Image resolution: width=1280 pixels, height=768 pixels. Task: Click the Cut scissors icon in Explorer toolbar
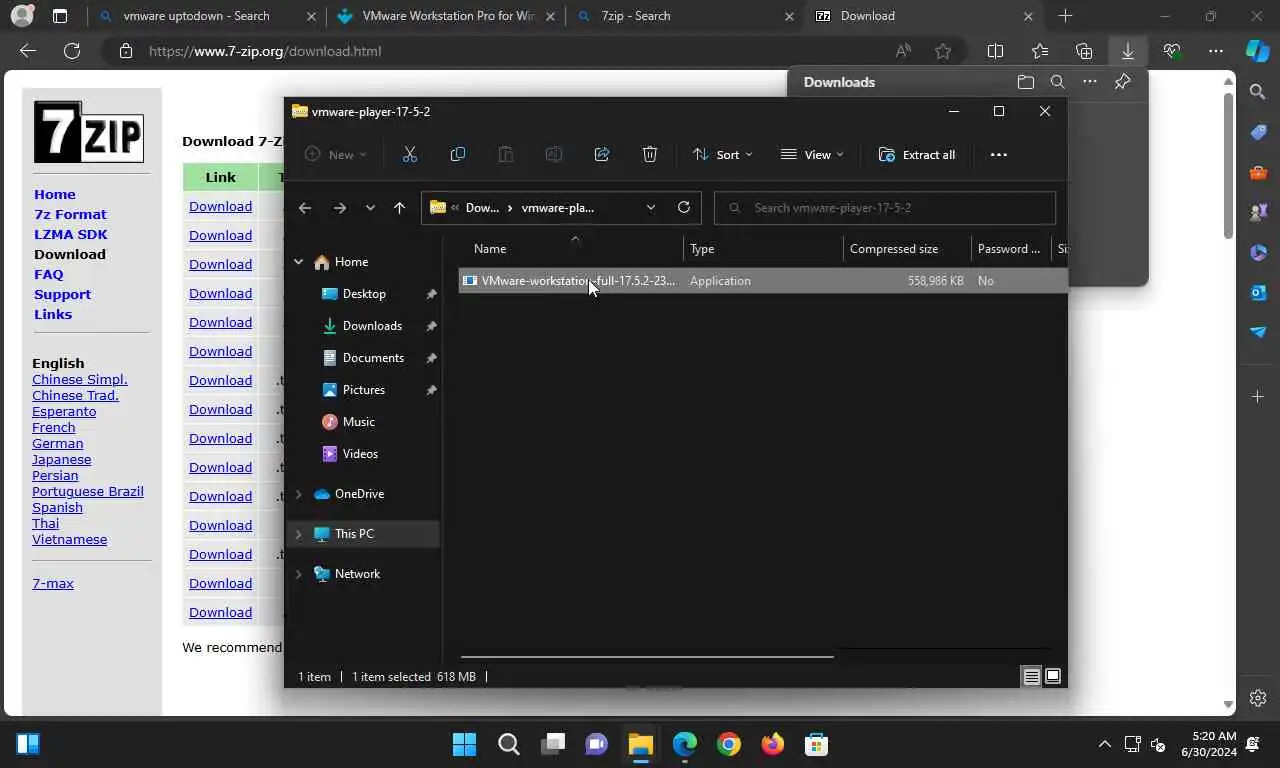[x=409, y=154]
